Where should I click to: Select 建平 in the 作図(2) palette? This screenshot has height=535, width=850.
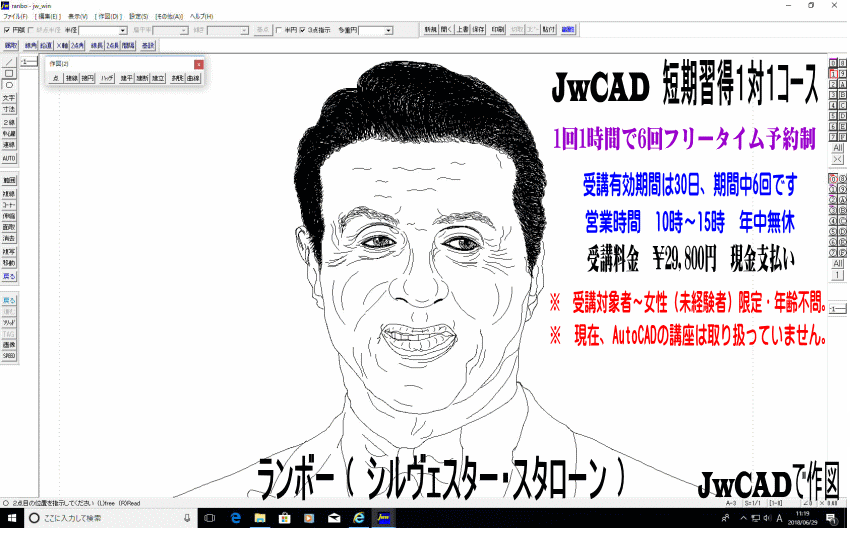point(126,79)
